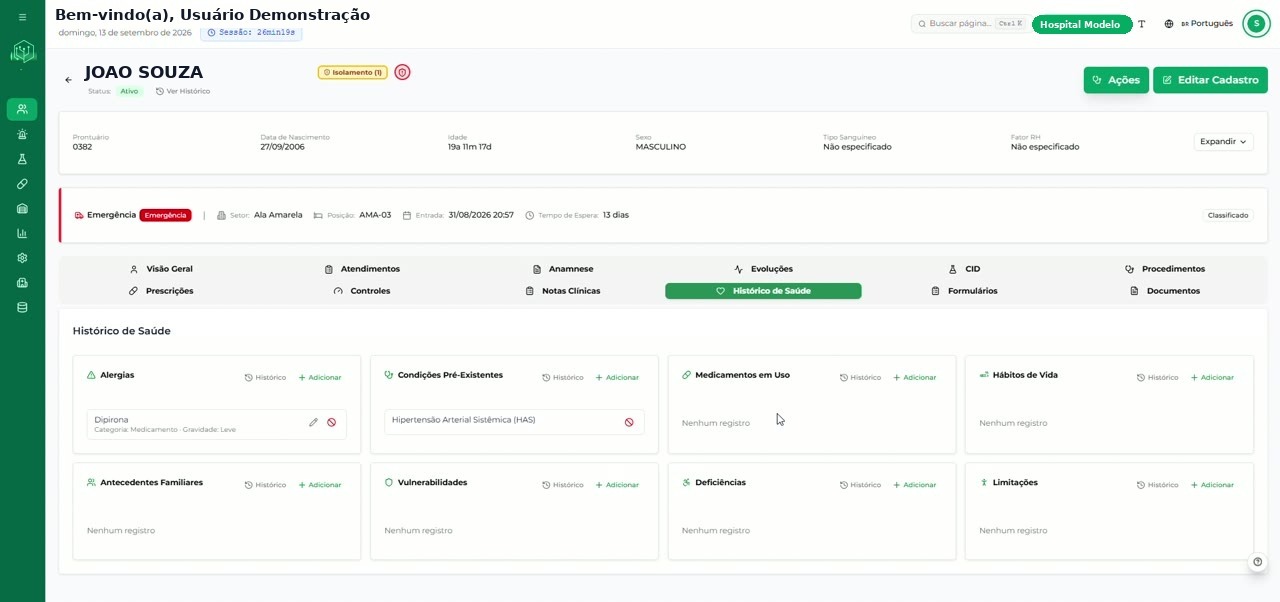Open the Hospital Modelo selector
This screenshot has height=602, width=1280.
click(x=1081, y=24)
